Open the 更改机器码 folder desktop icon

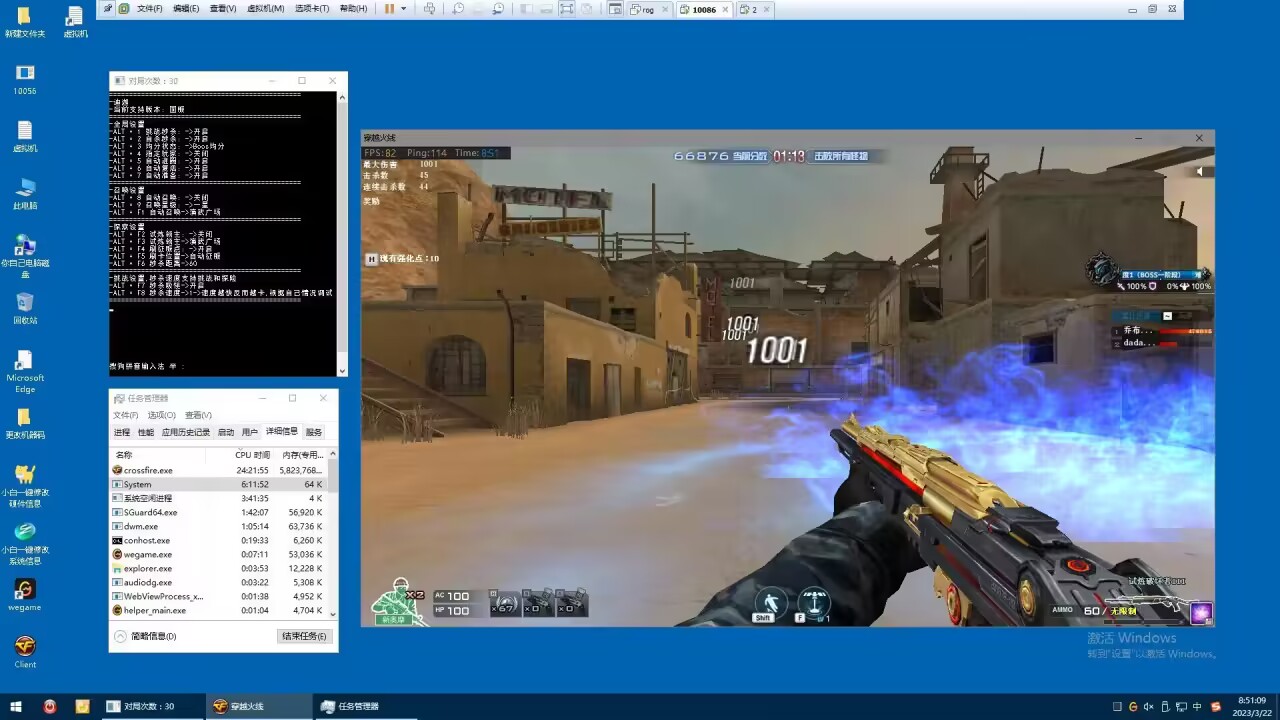pos(25,423)
